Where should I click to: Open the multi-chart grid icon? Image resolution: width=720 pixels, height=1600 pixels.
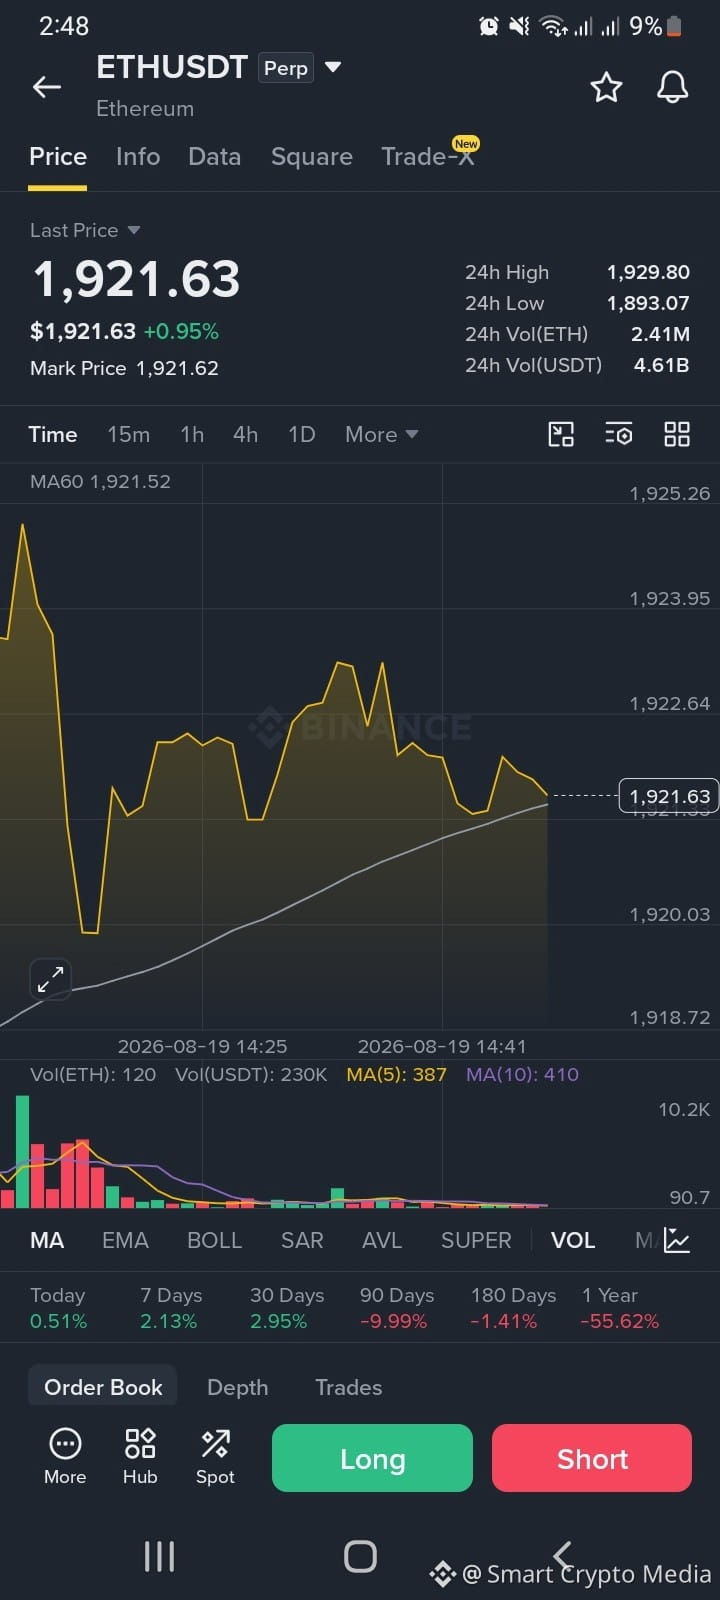tap(677, 434)
